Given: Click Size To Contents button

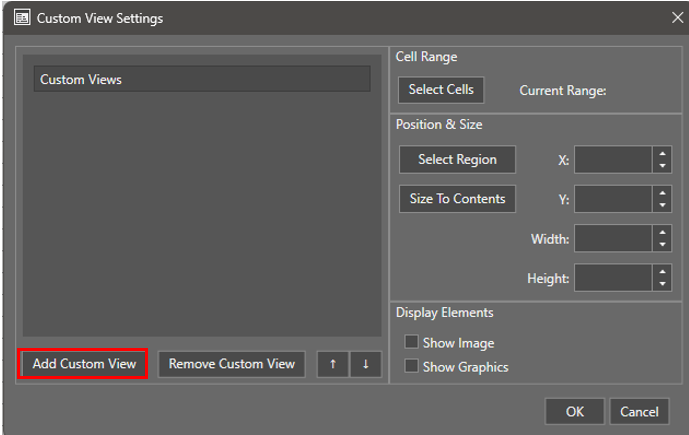Looking at the screenshot, I should 457,199.
